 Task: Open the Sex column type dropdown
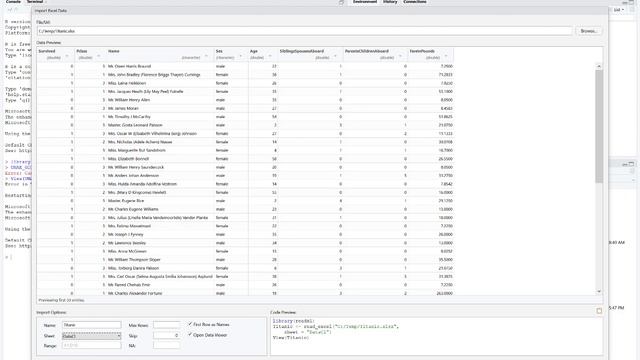point(240,57)
